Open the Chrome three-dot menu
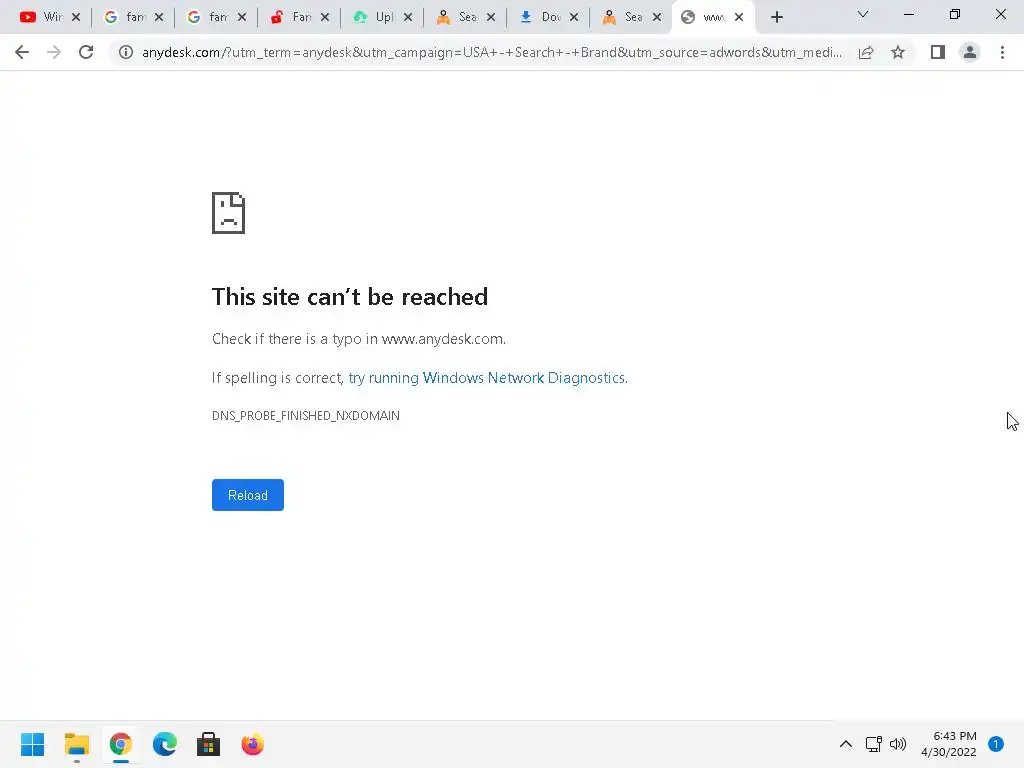1024x768 pixels. click(x=1002, y=52)
